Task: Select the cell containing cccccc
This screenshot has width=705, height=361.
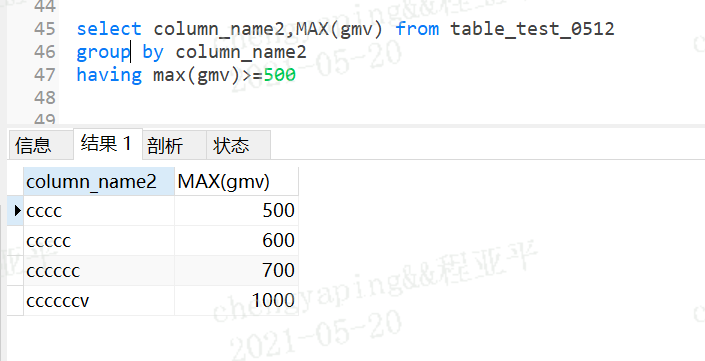Action: pyautogui.click(x=99, y=271)
